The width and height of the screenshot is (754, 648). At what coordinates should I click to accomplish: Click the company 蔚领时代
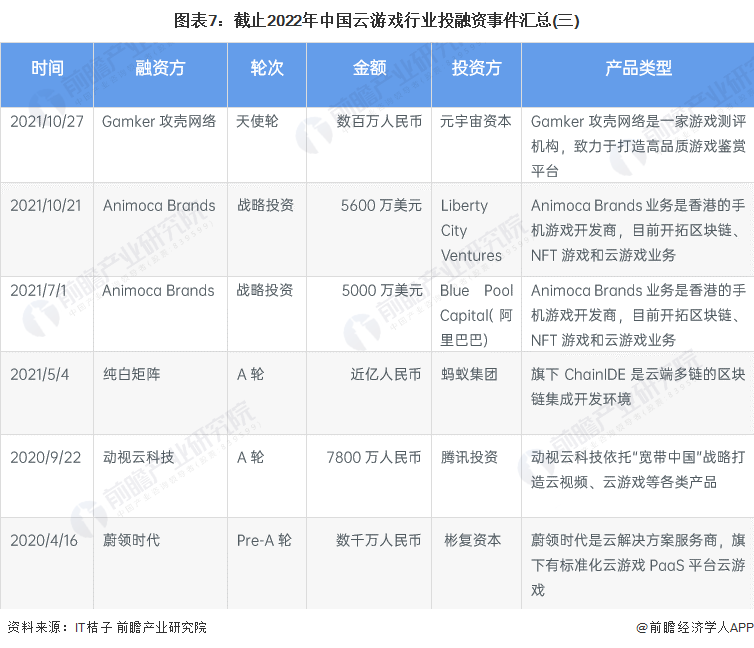[x=131, y=541]
